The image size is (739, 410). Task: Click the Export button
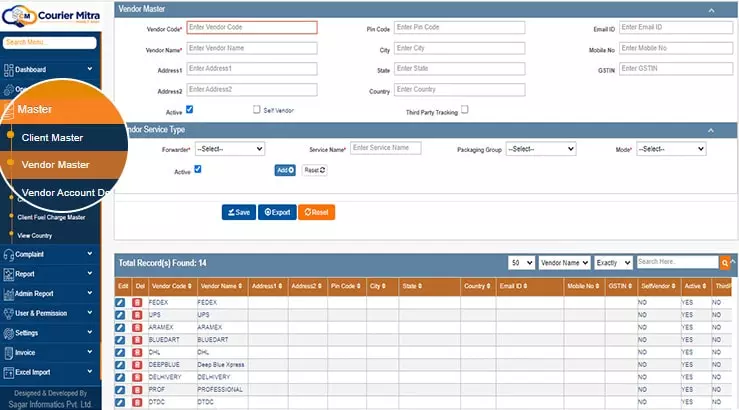[x=275, y=212]
